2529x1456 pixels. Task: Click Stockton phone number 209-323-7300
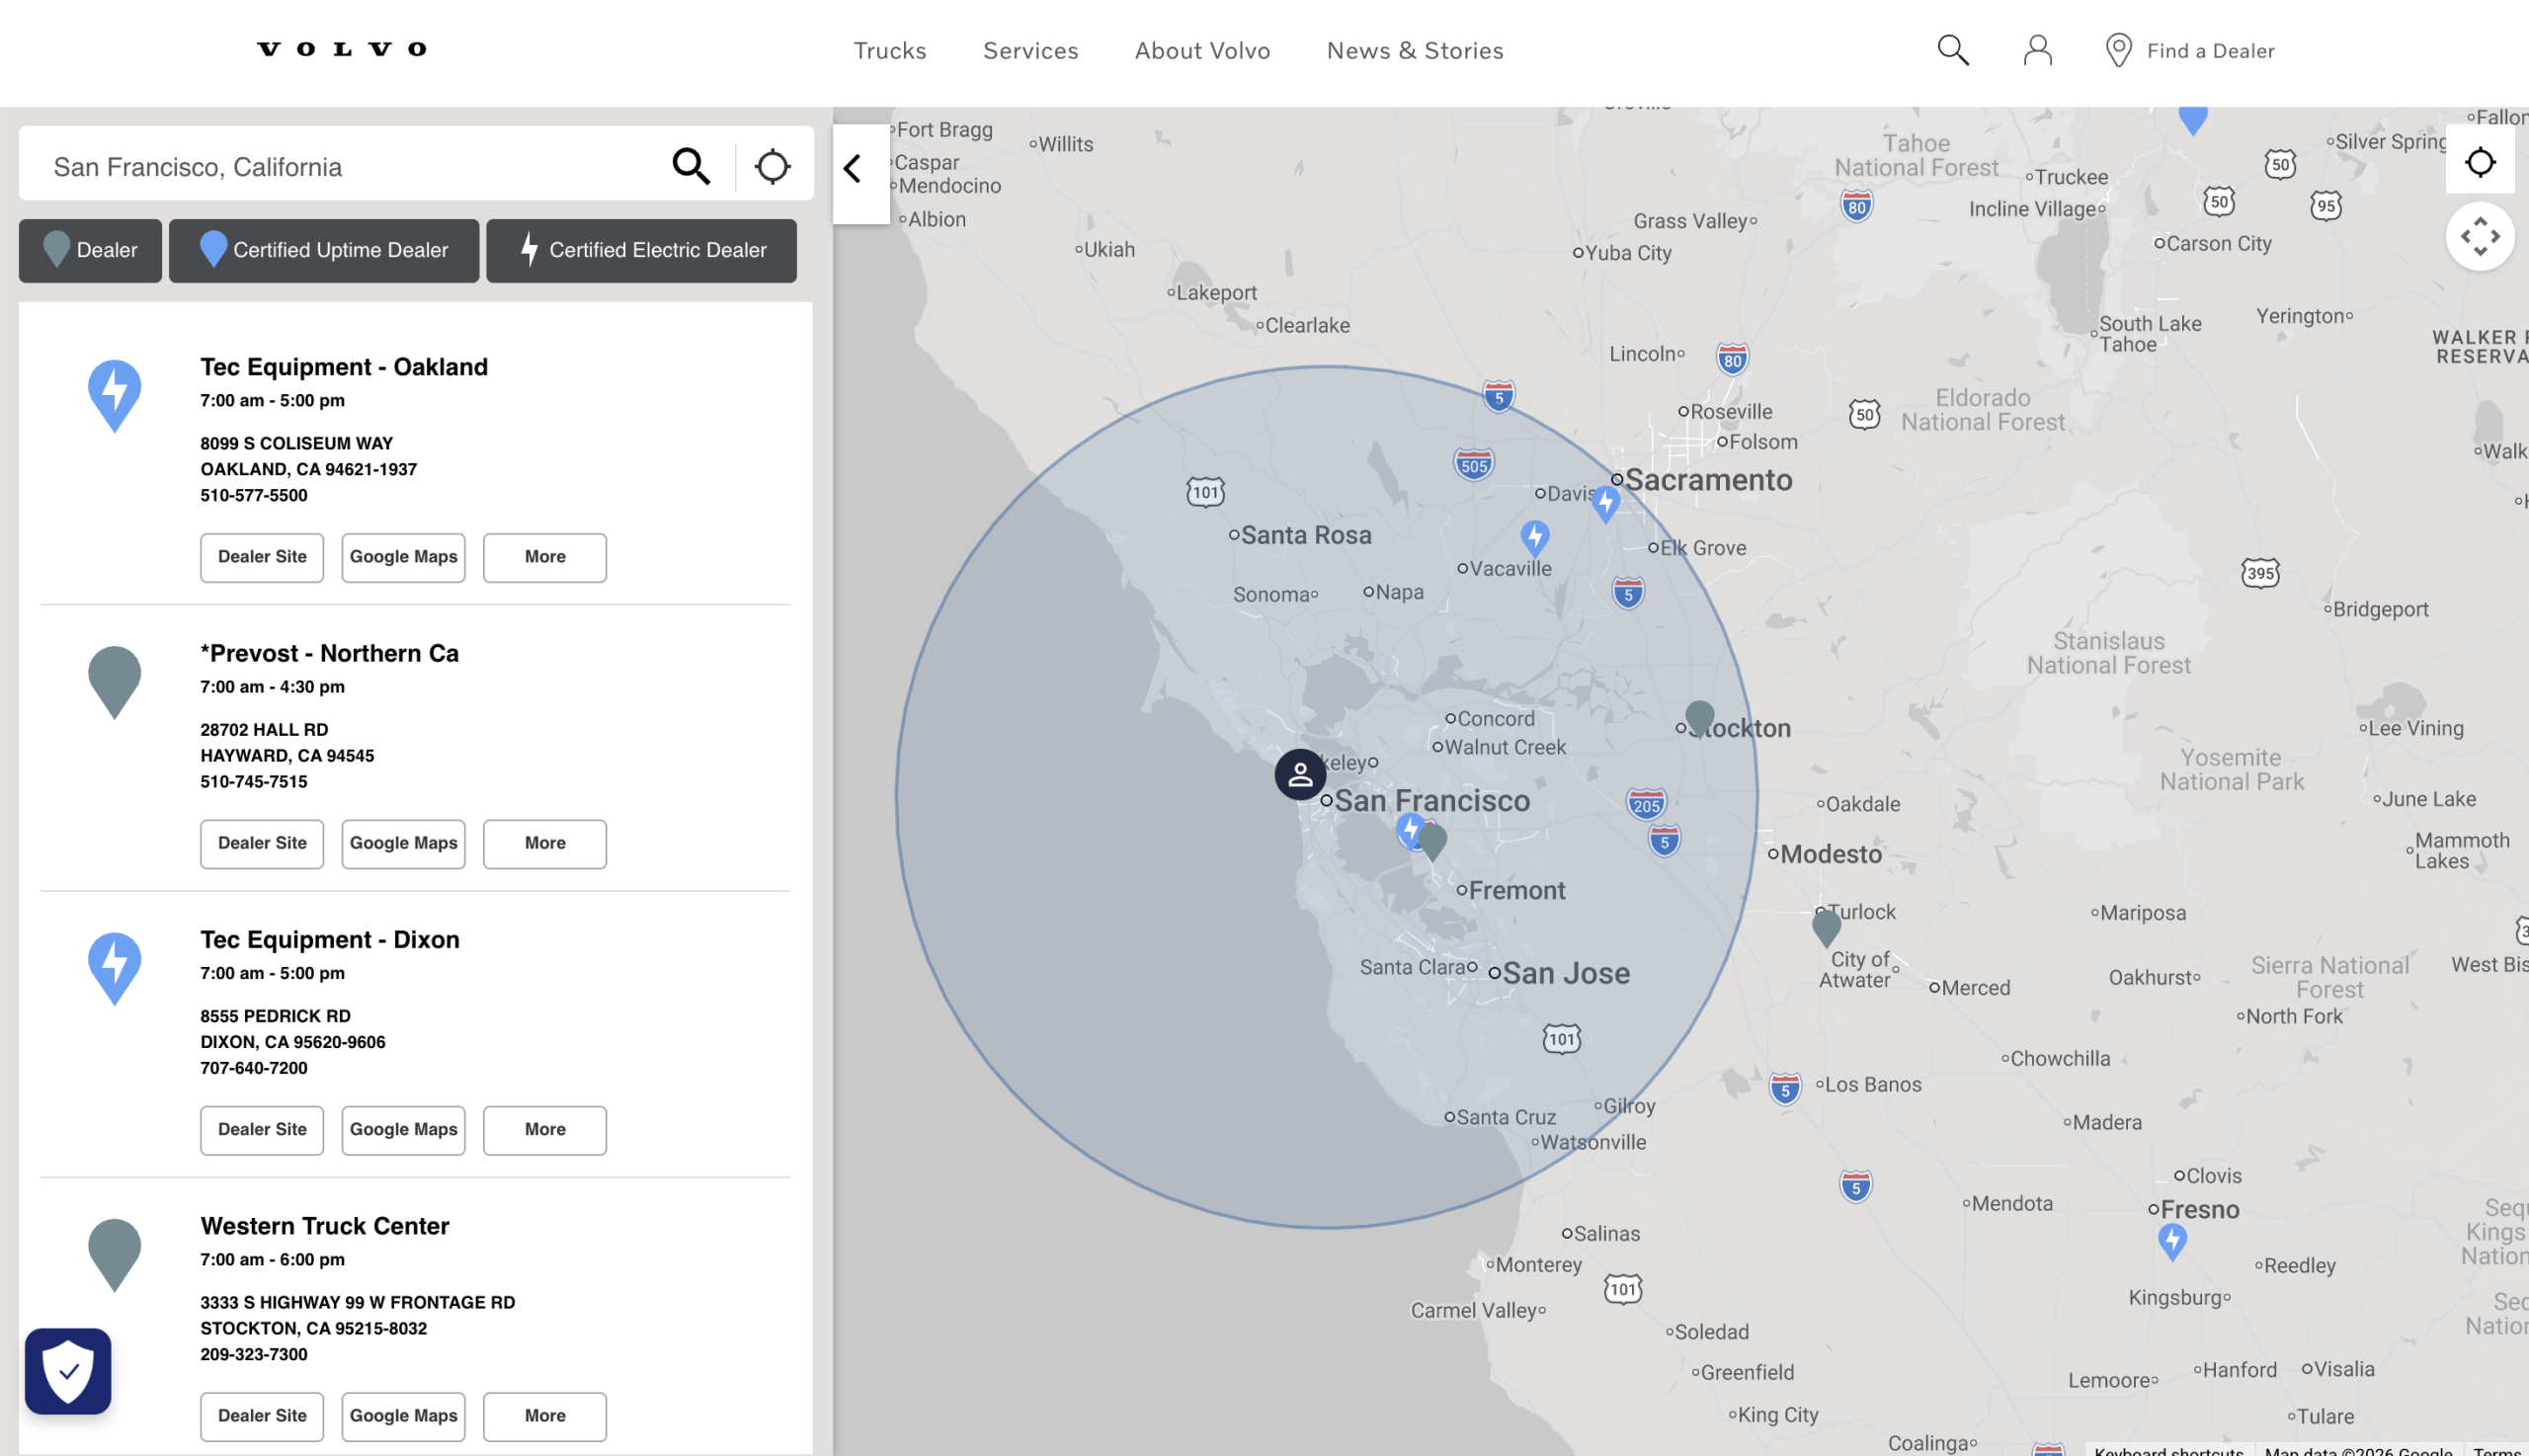point(254,1354)
